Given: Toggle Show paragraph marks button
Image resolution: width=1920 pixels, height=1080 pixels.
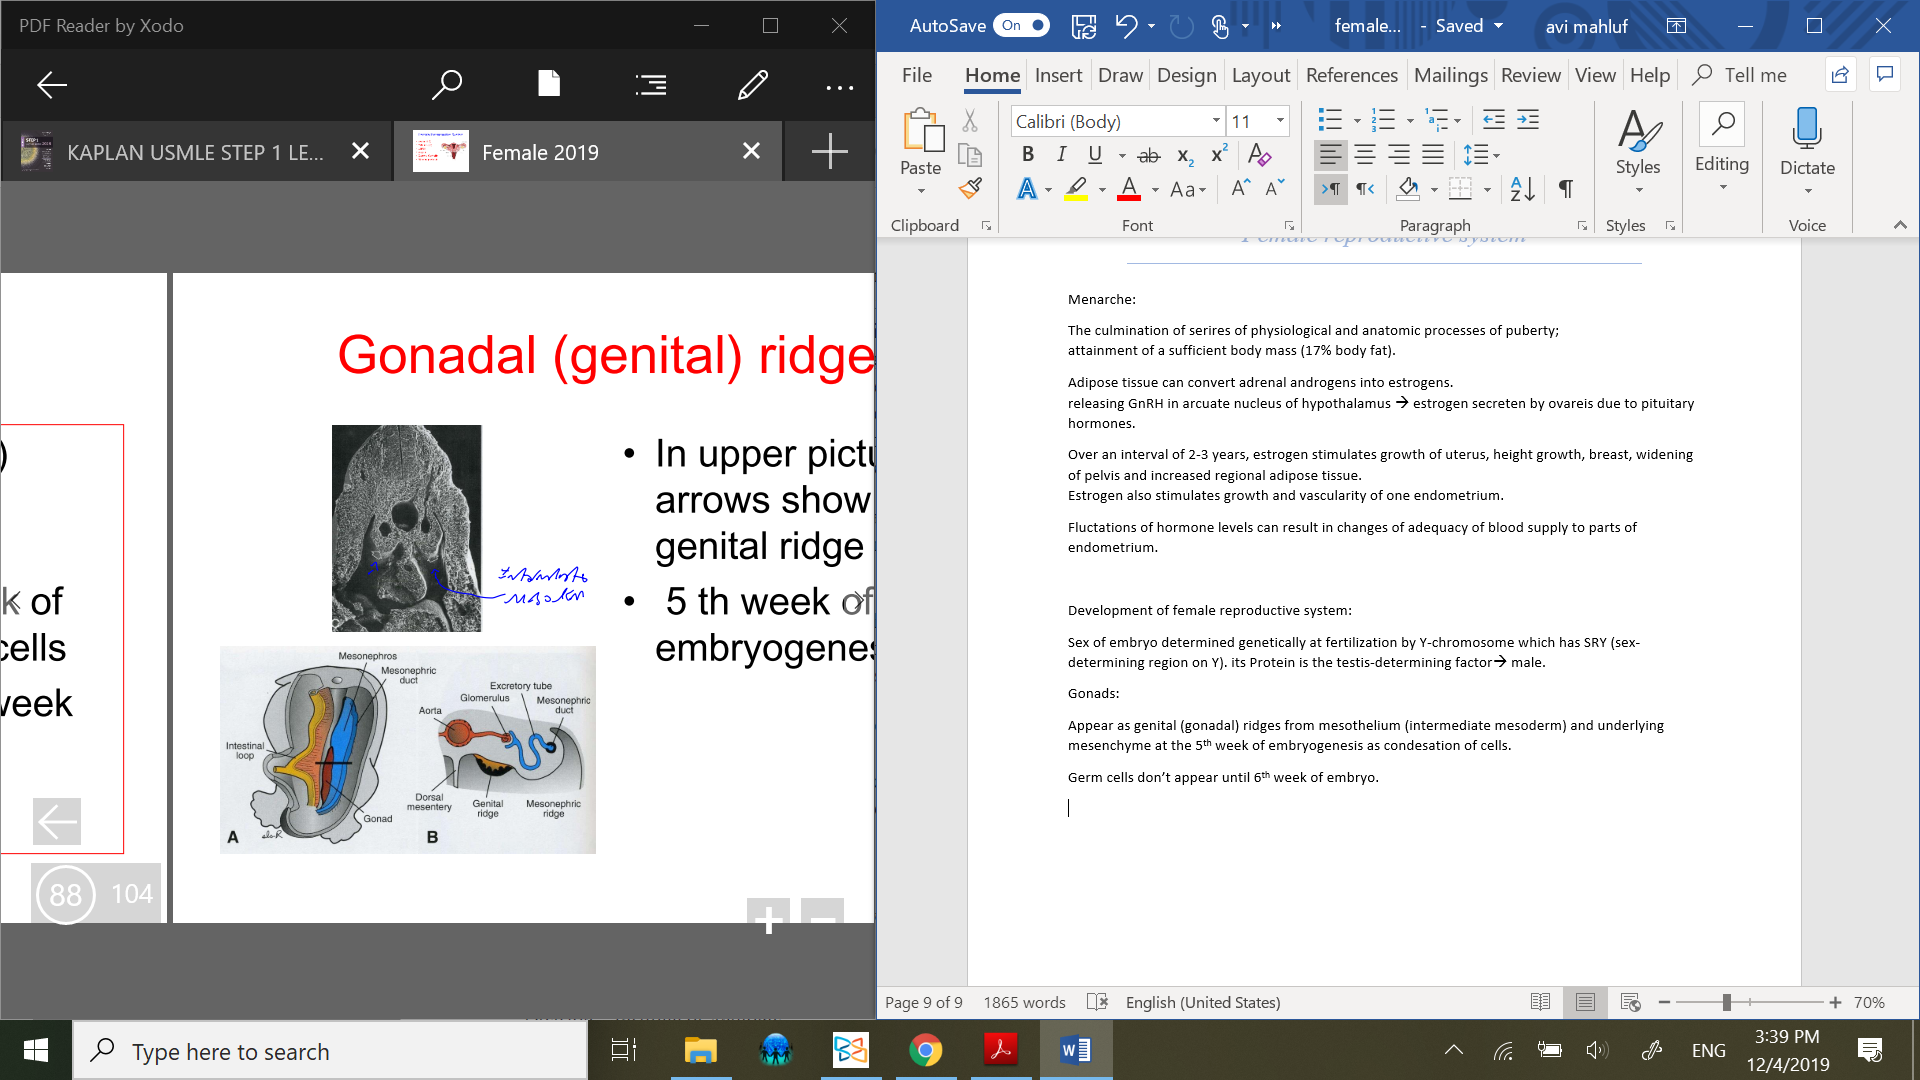Looking at the screenshot, I should (1565, 188).
